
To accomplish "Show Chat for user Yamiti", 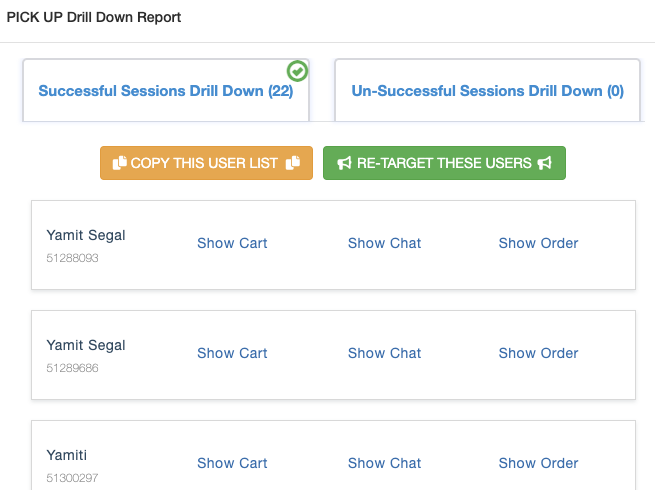I will tap(385, 463).
